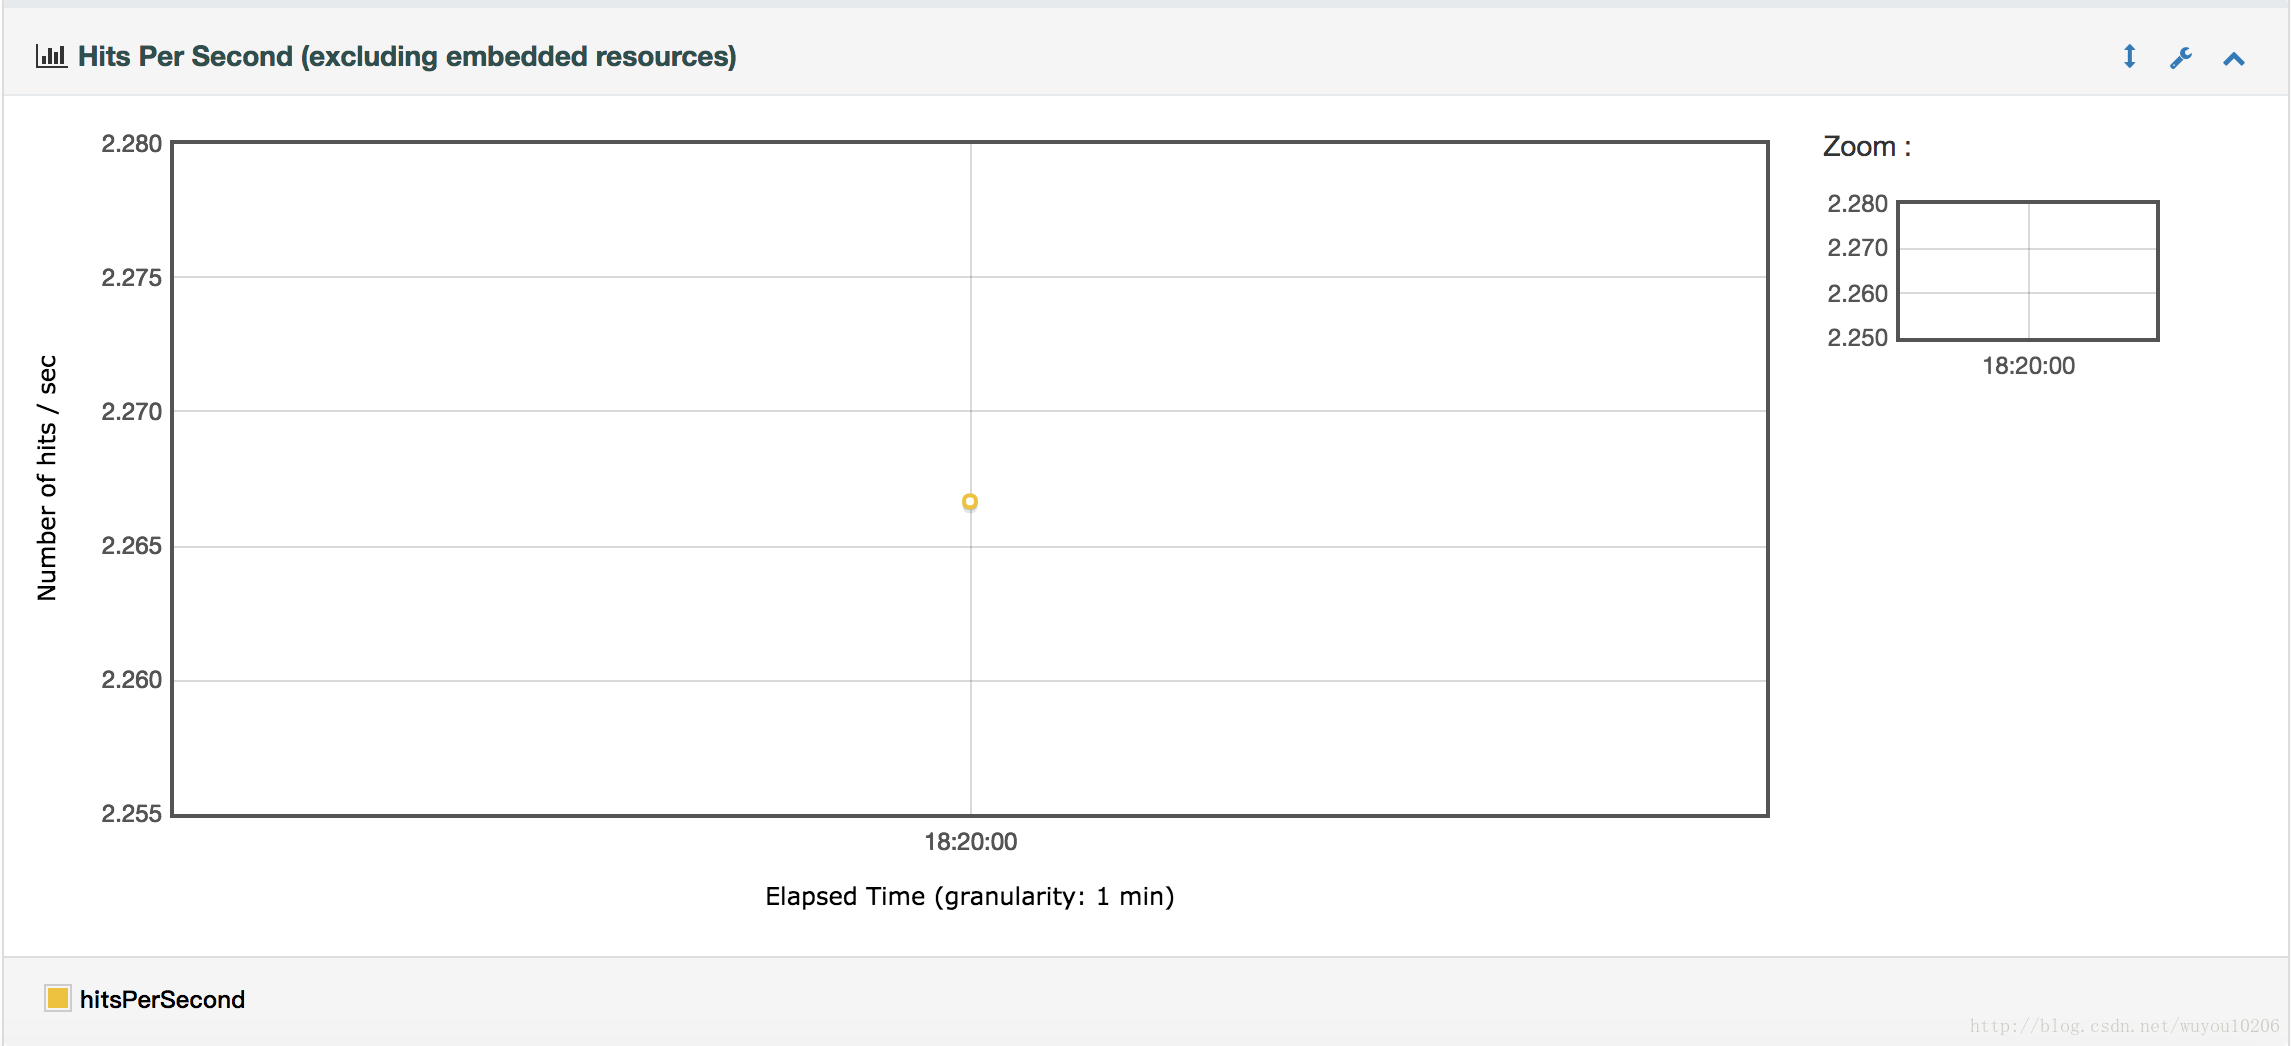Click the 2.275 y-axis label
2292x1046 pixels.
(x=131, y=278)
